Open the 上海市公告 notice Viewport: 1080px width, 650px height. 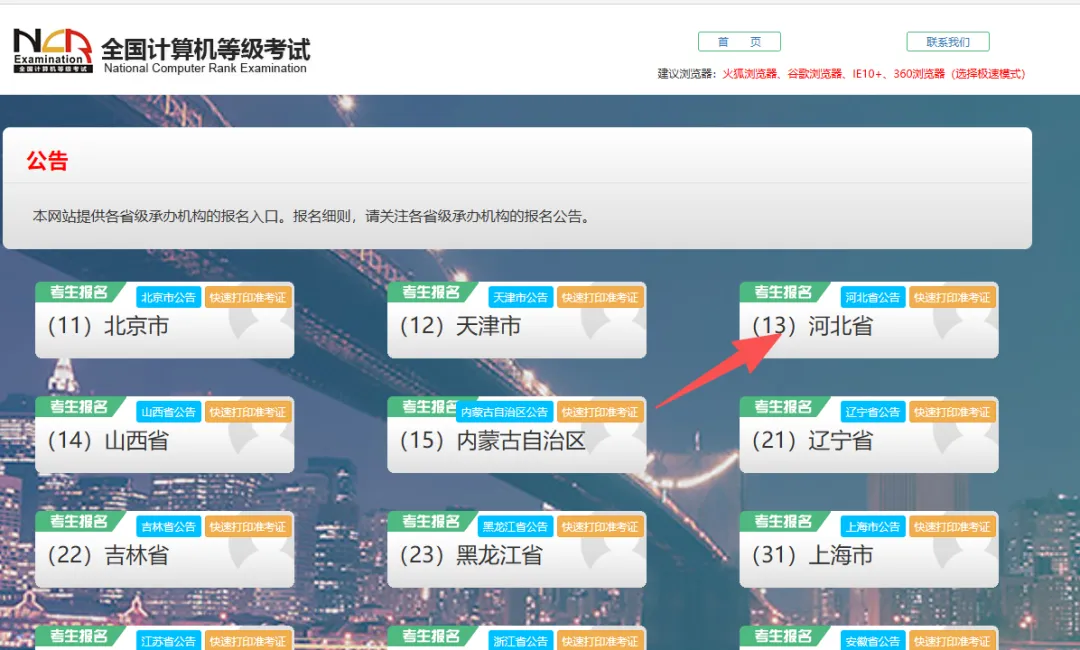(873, 527)
